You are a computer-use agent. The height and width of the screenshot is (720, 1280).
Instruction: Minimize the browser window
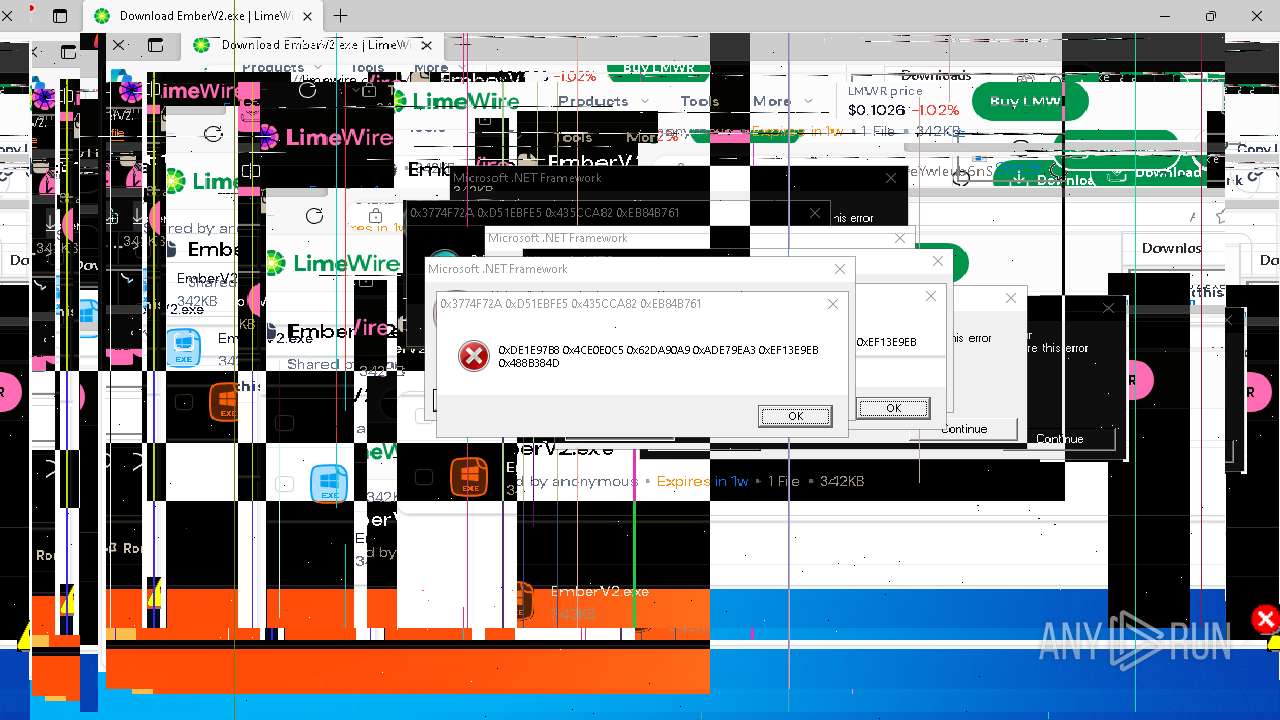pyautogui.click(x=1165, y=16)
